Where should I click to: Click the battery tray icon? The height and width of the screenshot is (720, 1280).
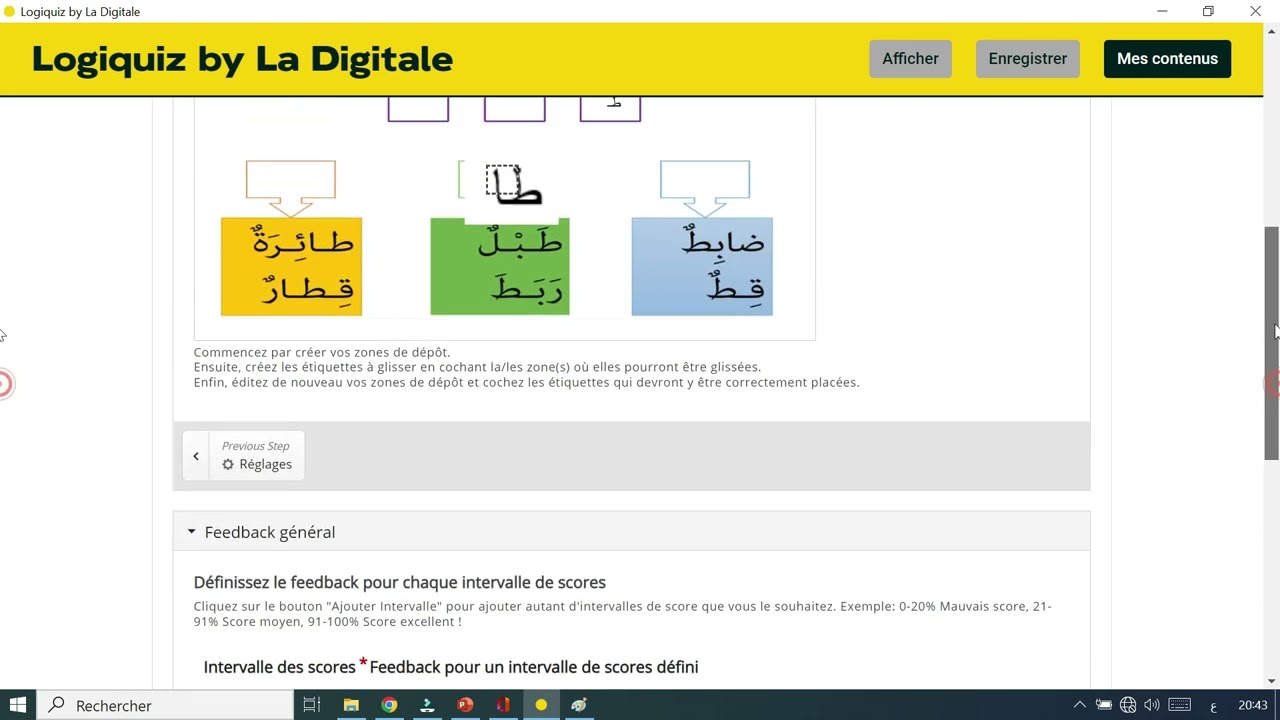point(1103,705)
